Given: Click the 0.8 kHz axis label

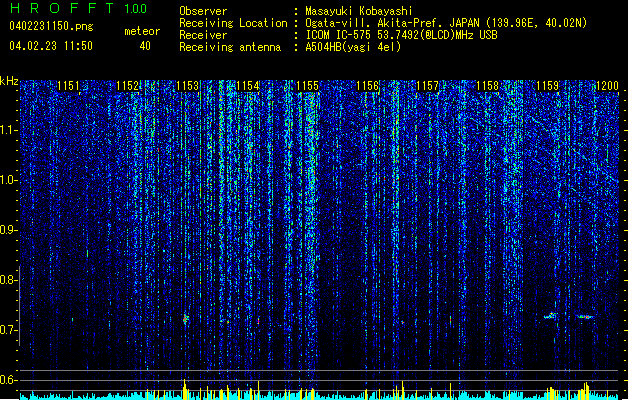Looking at the screenshot, I should (x=8, y=280).
